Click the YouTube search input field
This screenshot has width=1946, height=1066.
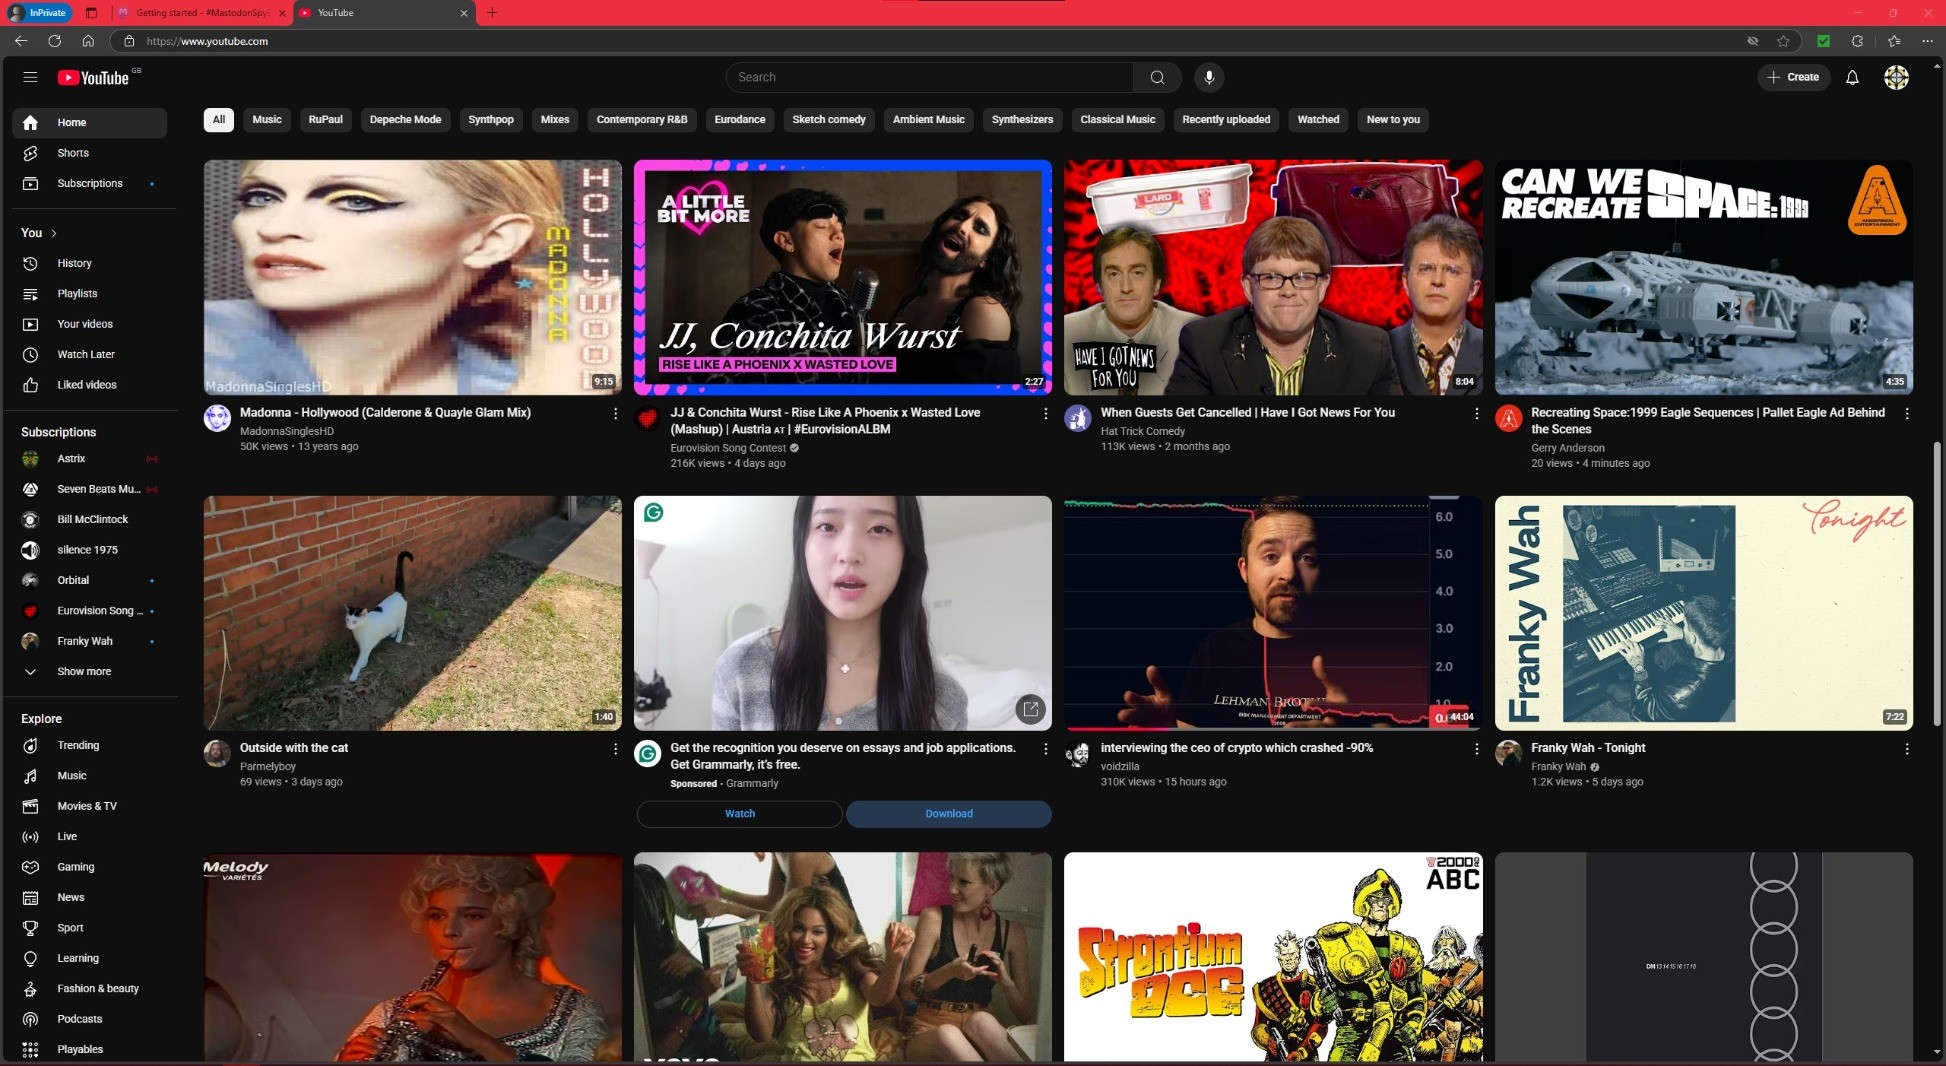(930, 77)
